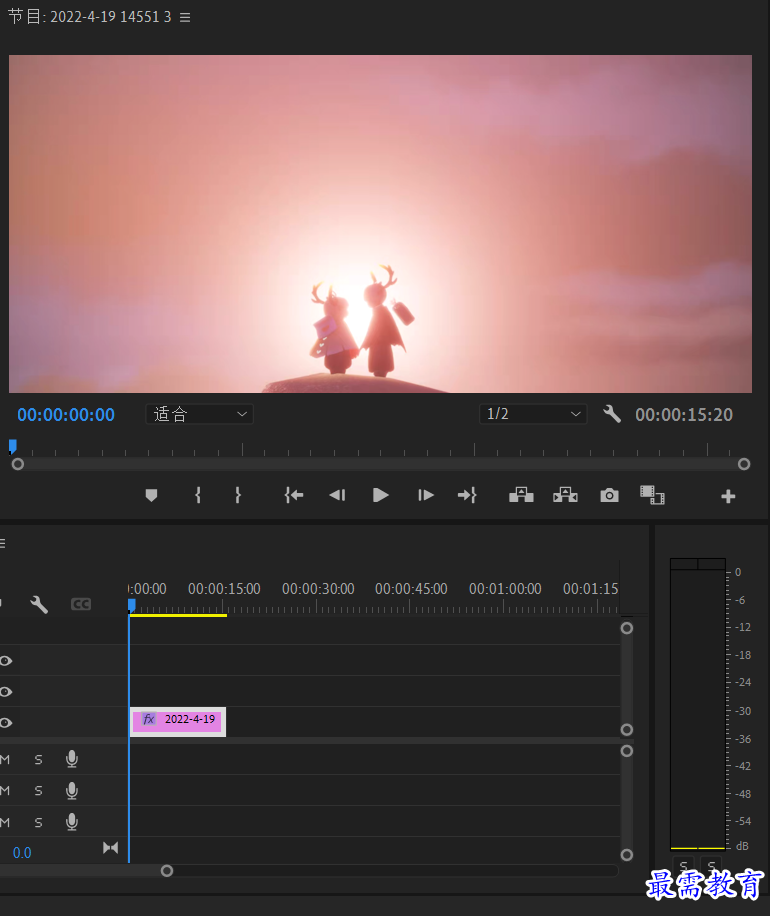
Task: Click the Lift button
Action: pos(521,495)
